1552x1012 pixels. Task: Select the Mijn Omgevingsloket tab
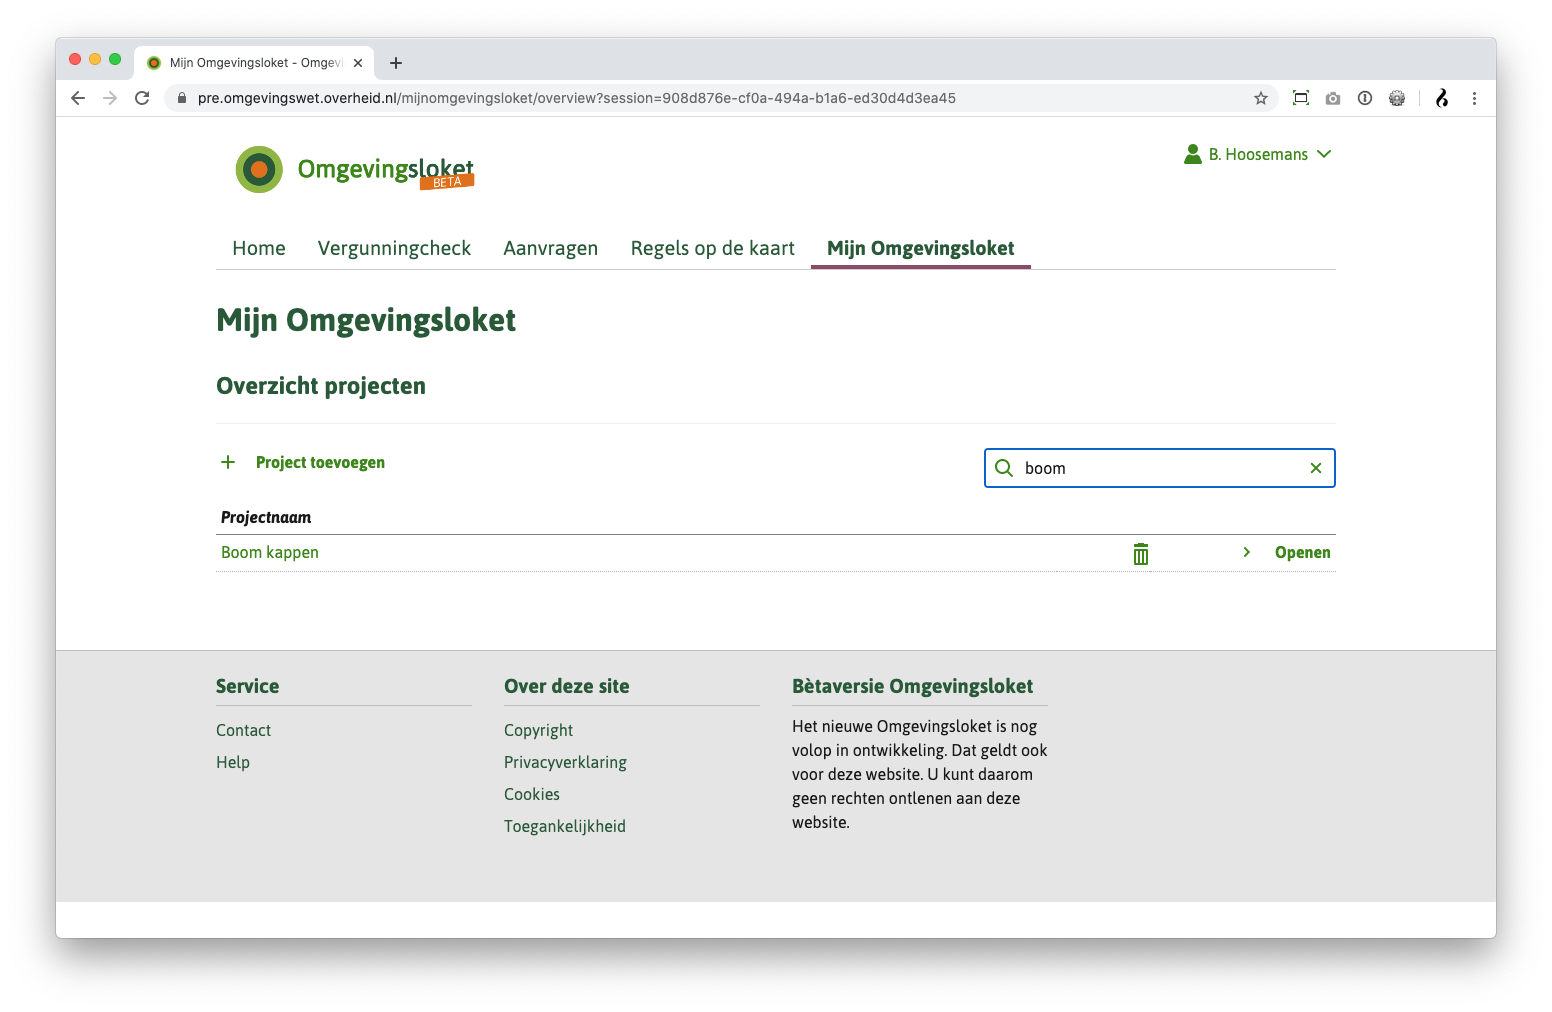[921, 248]
